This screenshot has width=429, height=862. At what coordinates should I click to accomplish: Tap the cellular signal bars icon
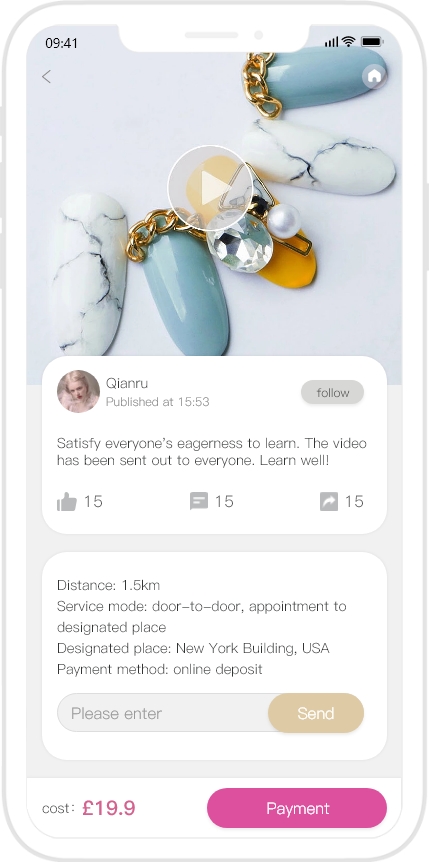pyautogui.click(x=331, y=42)
